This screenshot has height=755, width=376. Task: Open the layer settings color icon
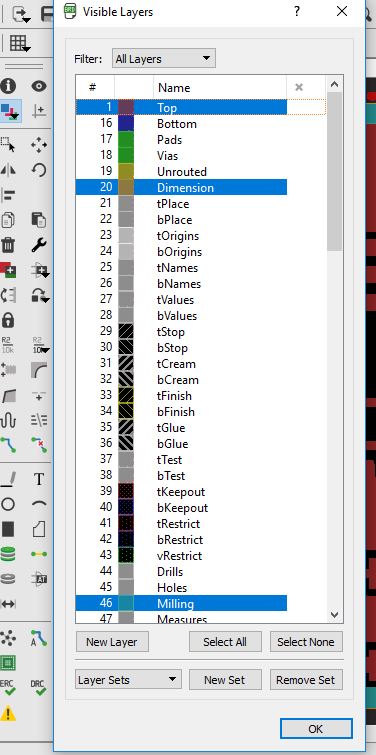pyautogui.click(x=11, y=111)
